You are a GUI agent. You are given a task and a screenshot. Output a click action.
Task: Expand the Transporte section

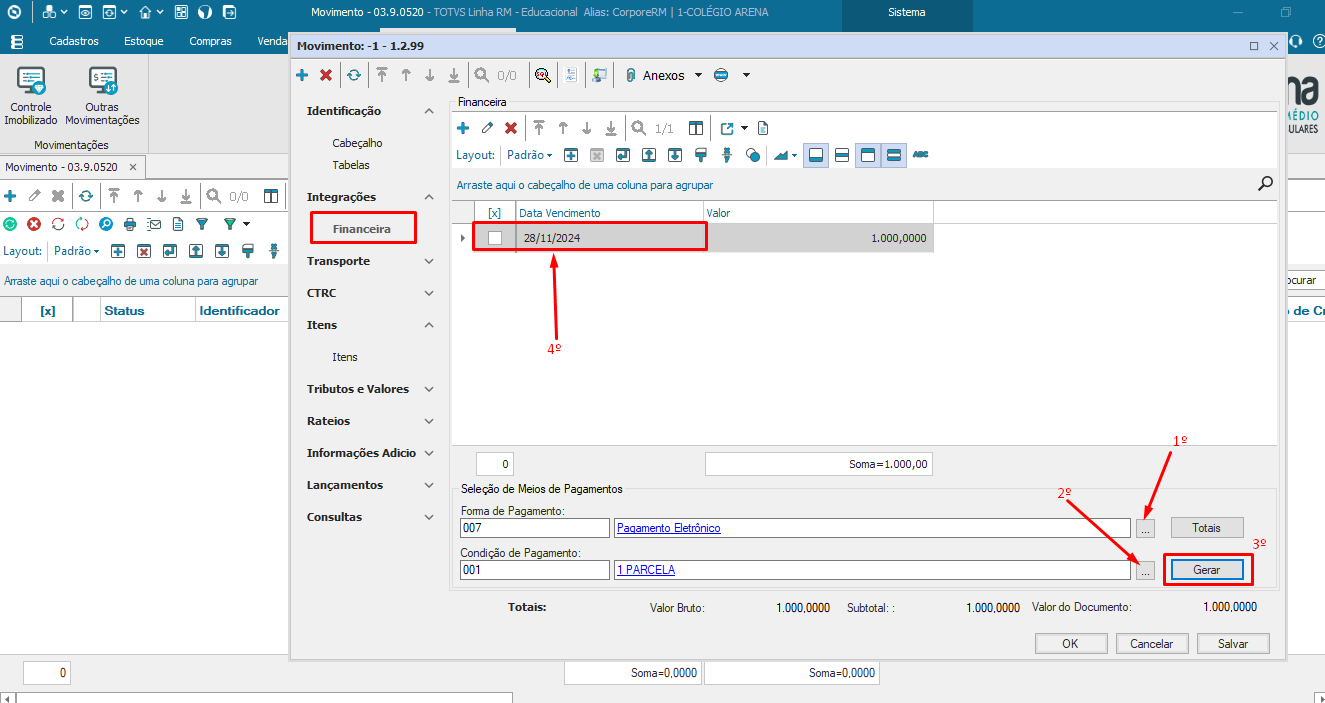point(429,261)
